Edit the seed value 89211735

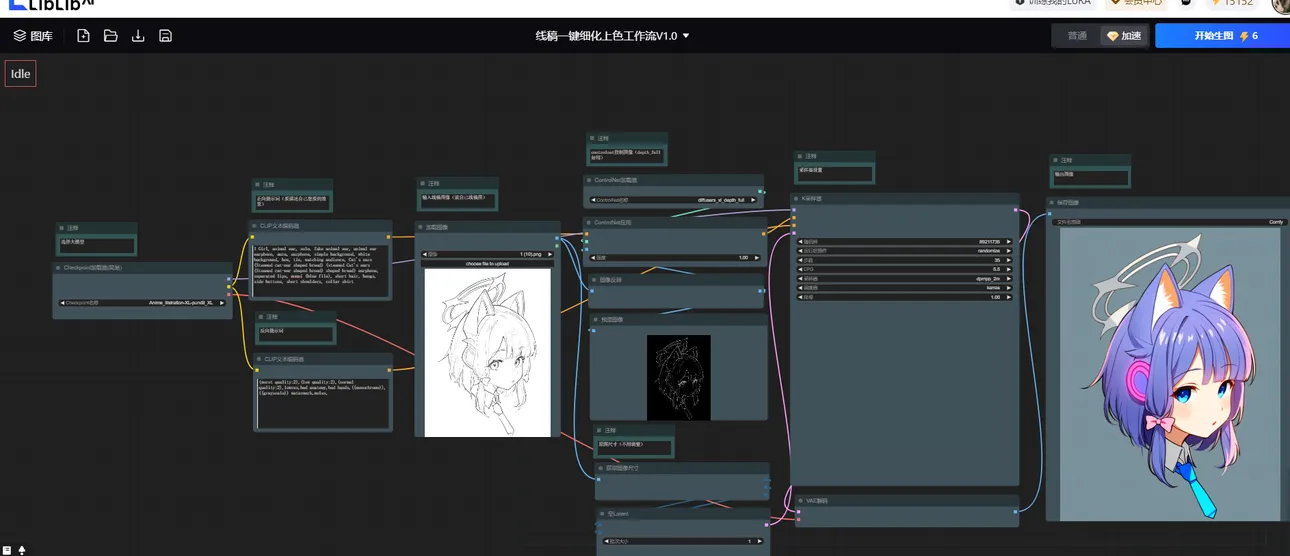pos(905,242)
